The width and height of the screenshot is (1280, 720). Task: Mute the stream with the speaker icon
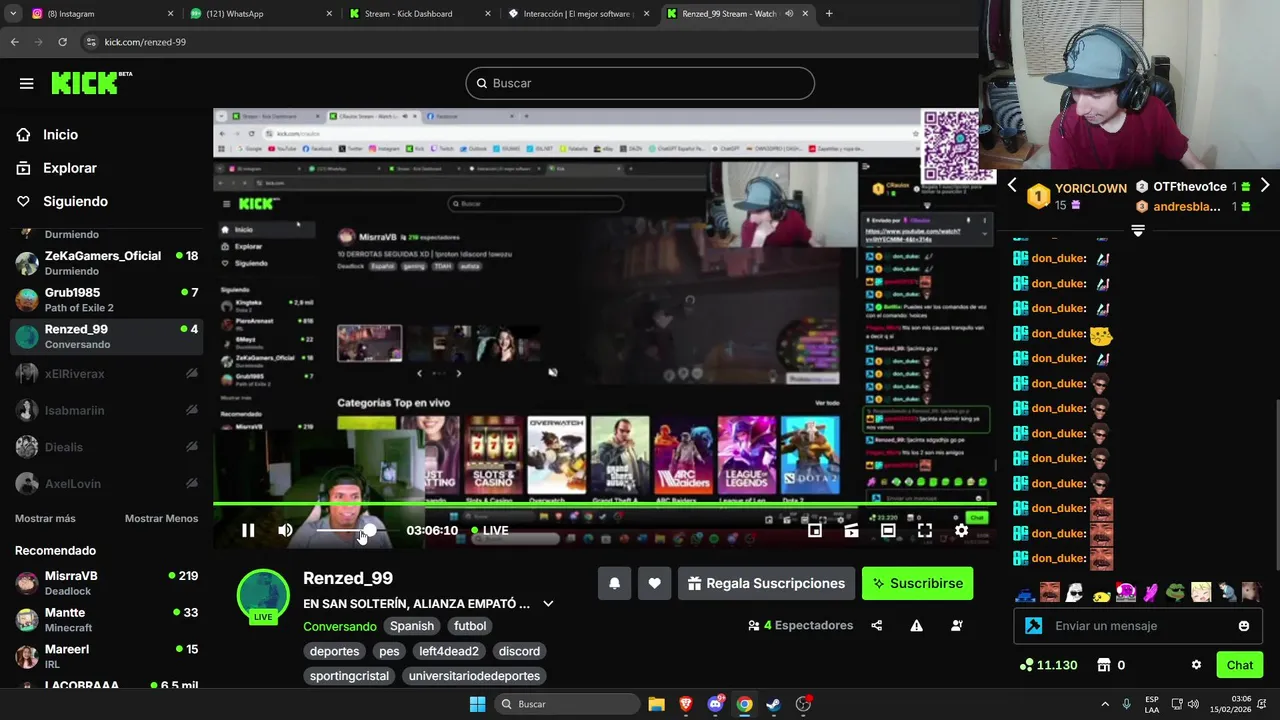[x=285, y=531]
